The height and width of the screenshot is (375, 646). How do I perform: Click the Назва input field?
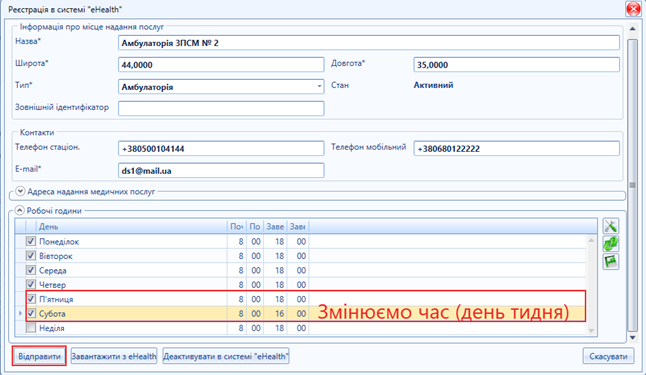tap(369, 43)
